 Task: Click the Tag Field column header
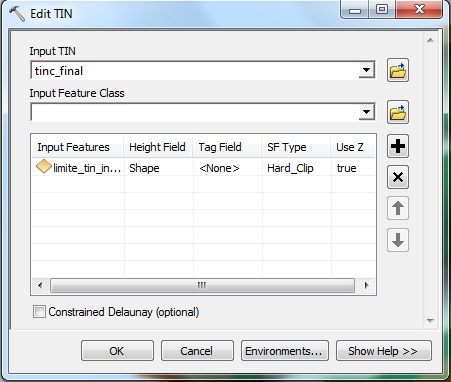(227, 147)
